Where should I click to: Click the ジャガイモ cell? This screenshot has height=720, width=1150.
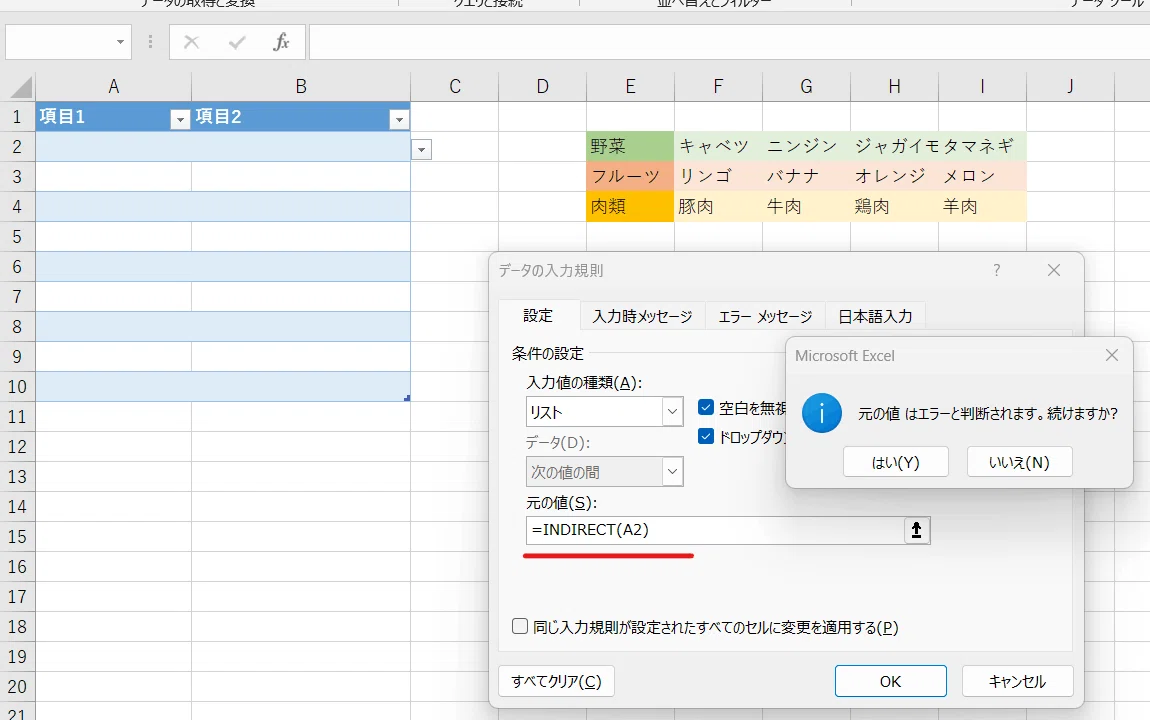pos(894,147)
